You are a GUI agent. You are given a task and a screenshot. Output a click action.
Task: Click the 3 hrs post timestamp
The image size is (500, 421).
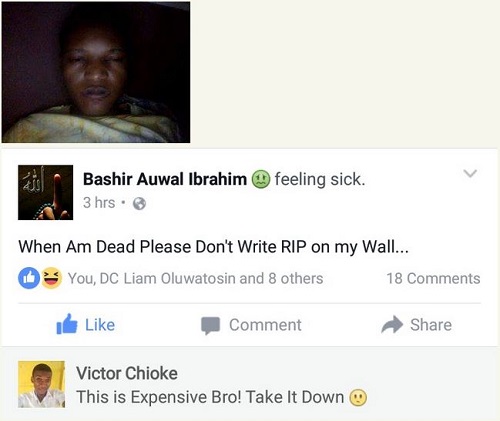(99, 203)
